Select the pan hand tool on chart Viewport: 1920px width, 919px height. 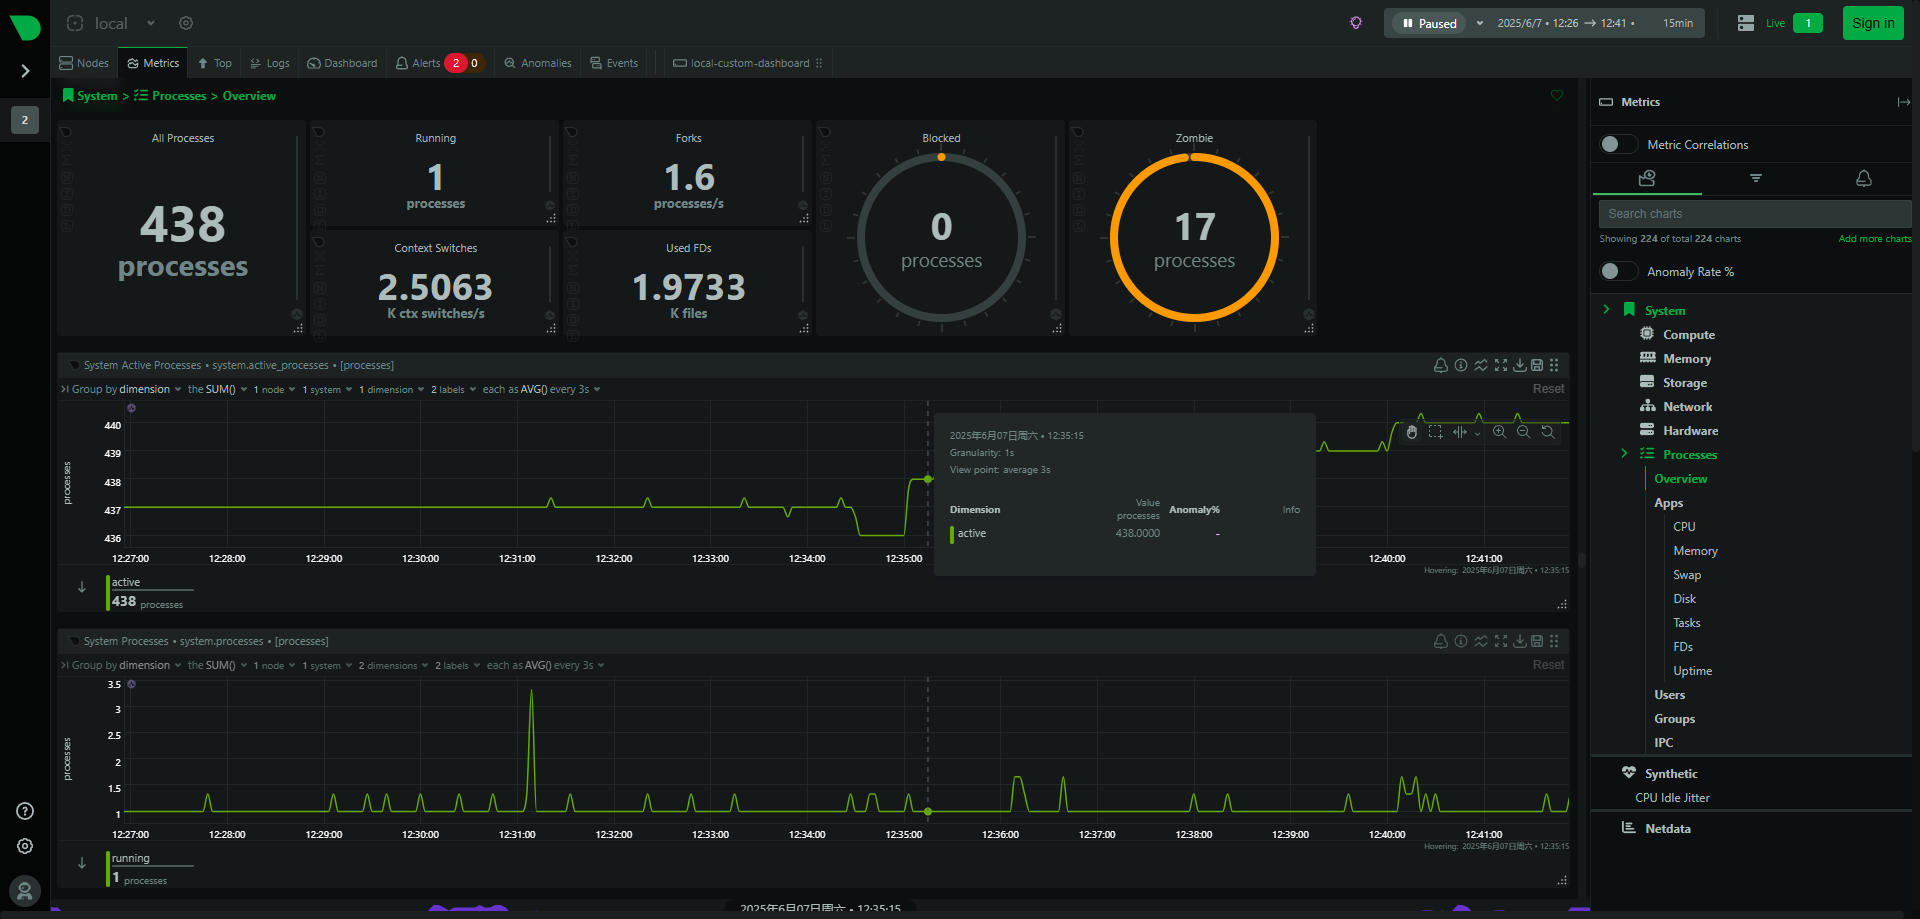coord(1412,432)
